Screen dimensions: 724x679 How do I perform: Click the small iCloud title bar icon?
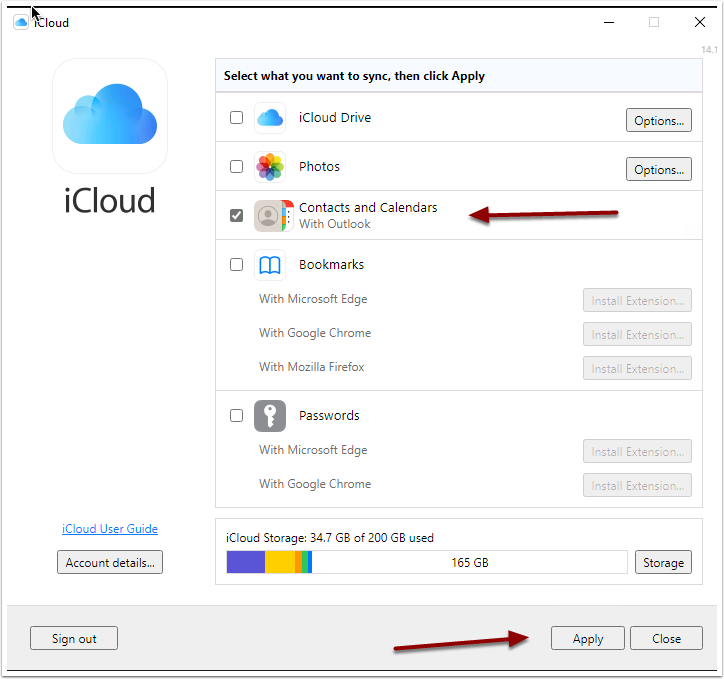point(21,22)
